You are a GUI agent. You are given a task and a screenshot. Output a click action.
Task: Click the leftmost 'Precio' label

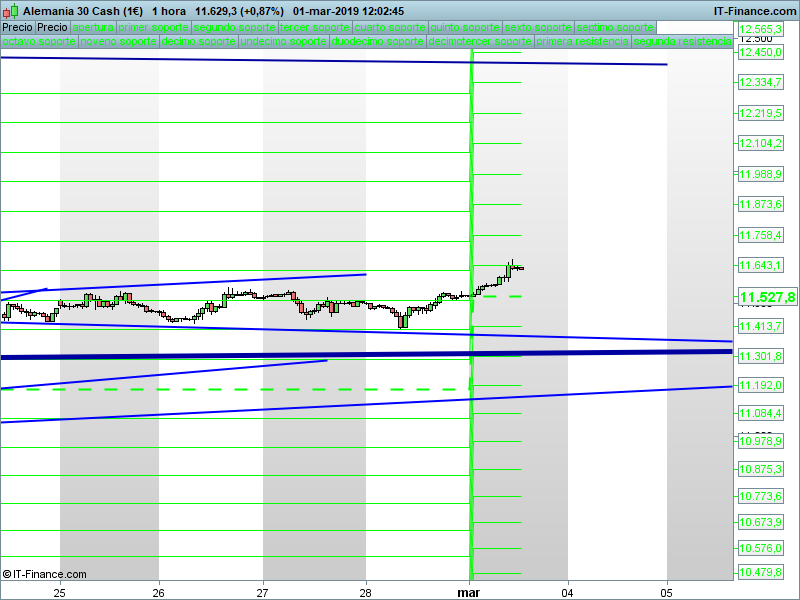(x=17, y=27)
